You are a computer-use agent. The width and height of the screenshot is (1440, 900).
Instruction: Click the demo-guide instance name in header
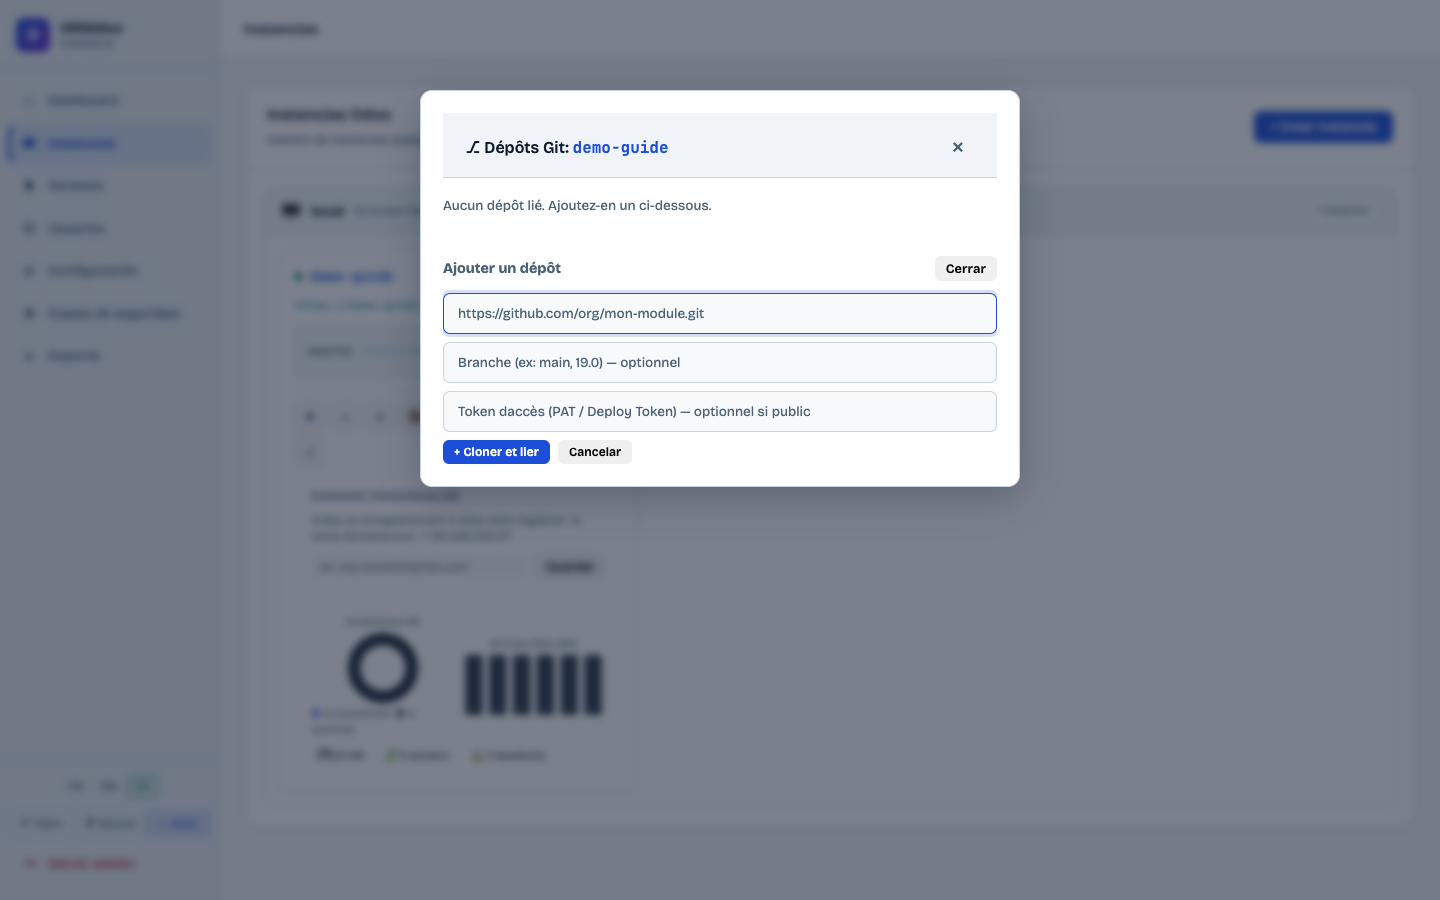coord(620,147)
